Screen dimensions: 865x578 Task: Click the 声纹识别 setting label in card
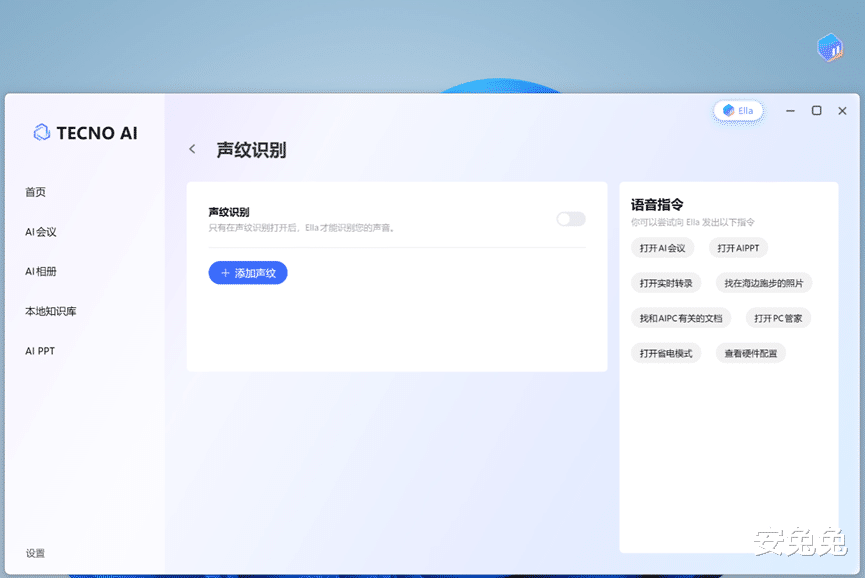tap(229, 212)
